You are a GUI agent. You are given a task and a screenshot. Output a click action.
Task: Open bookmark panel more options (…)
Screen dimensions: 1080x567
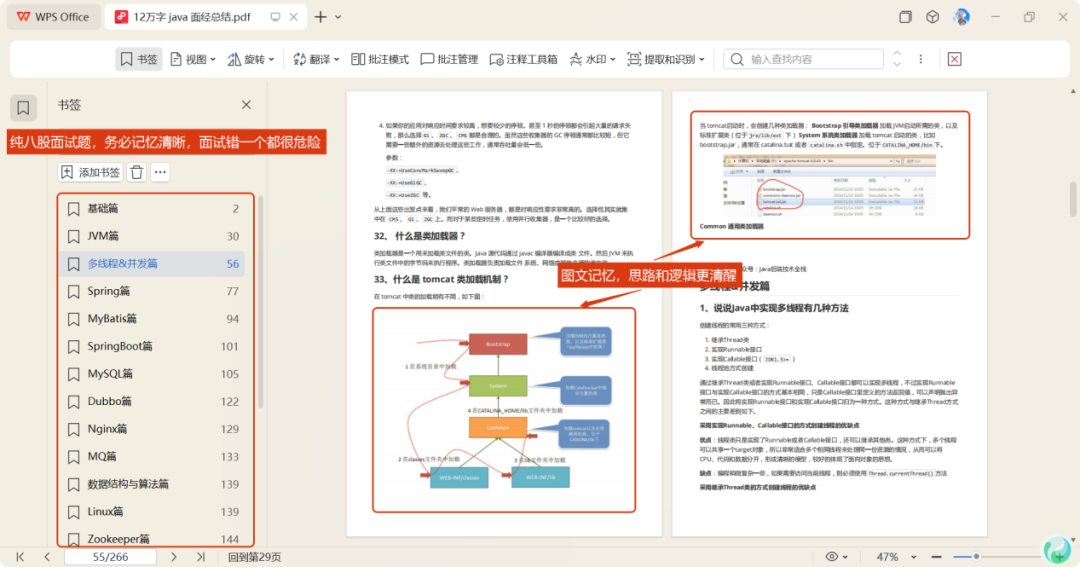tap(160, 172)
